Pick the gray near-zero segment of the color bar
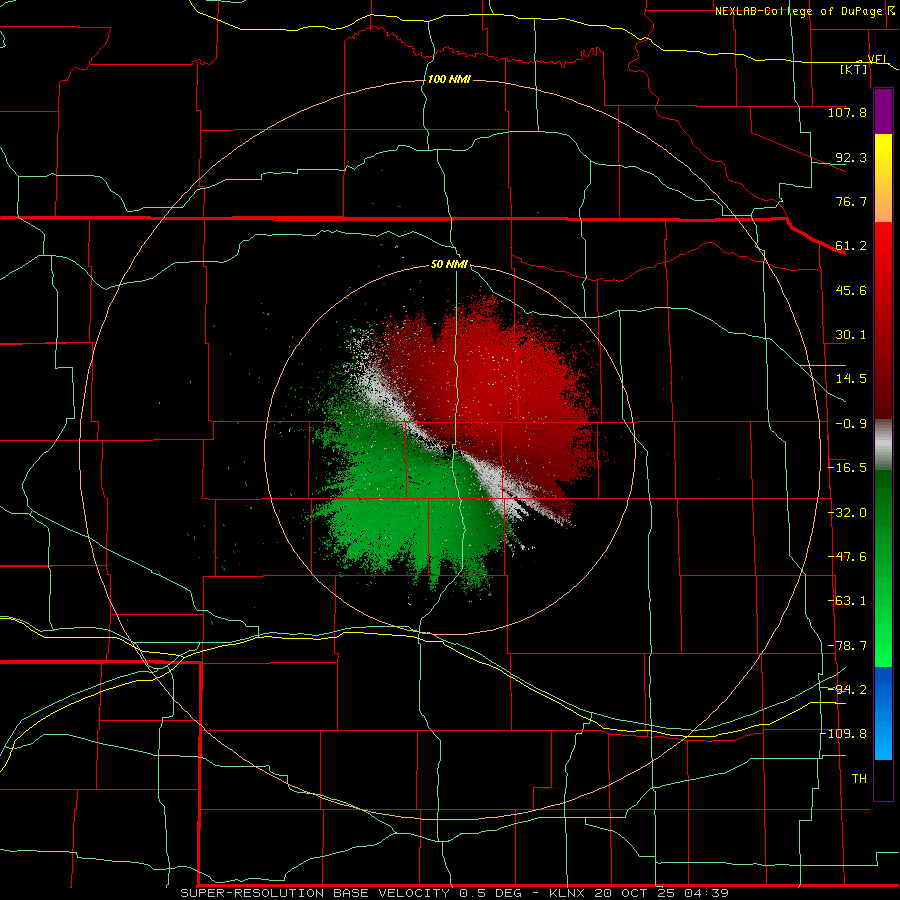The height and width of the screenshot is (900, 900). coord(883,445)
